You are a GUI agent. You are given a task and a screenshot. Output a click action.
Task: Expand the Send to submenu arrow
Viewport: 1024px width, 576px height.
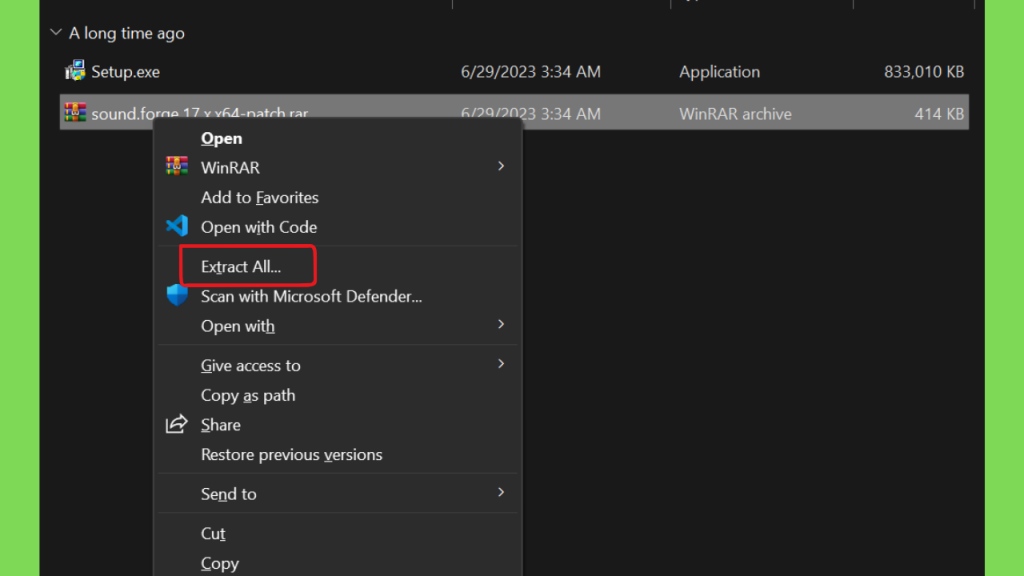tap(501, 492)
